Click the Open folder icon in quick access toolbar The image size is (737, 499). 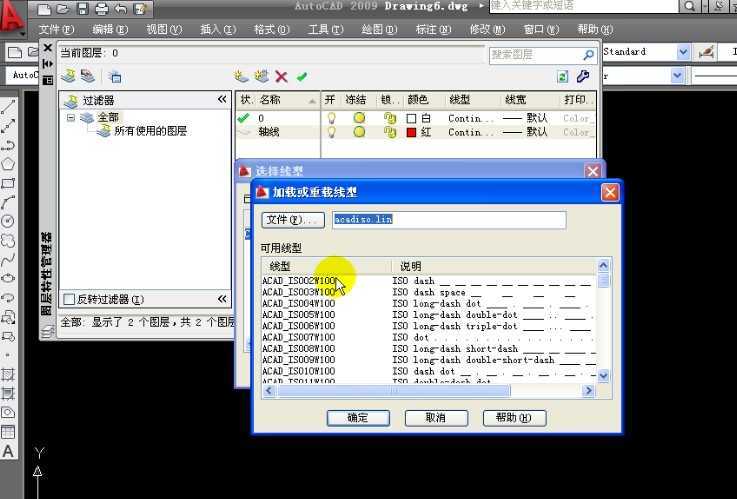63,9
